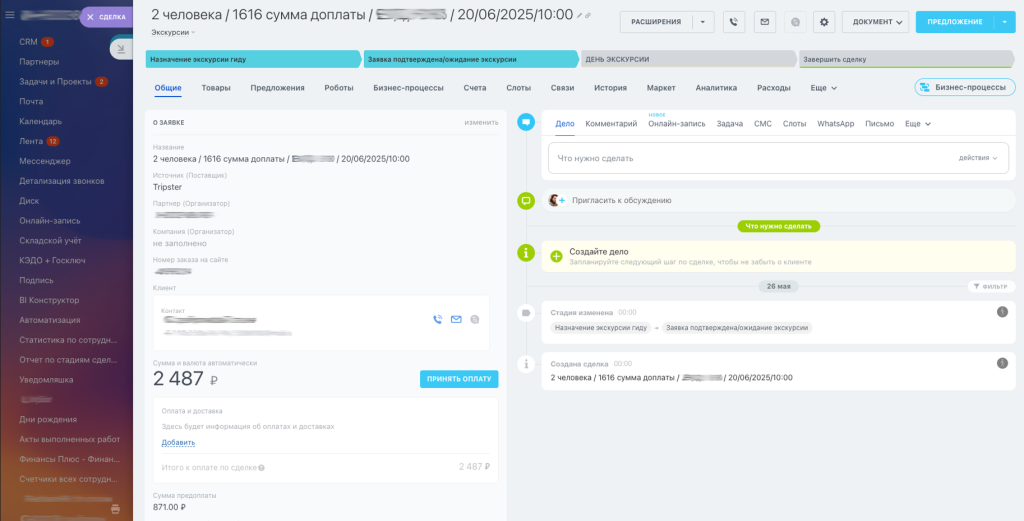Image resolution: width=1024 pixels, height=521 pixels.
Task: Click the help icon next to Итого к оплате
Action: 263,467
